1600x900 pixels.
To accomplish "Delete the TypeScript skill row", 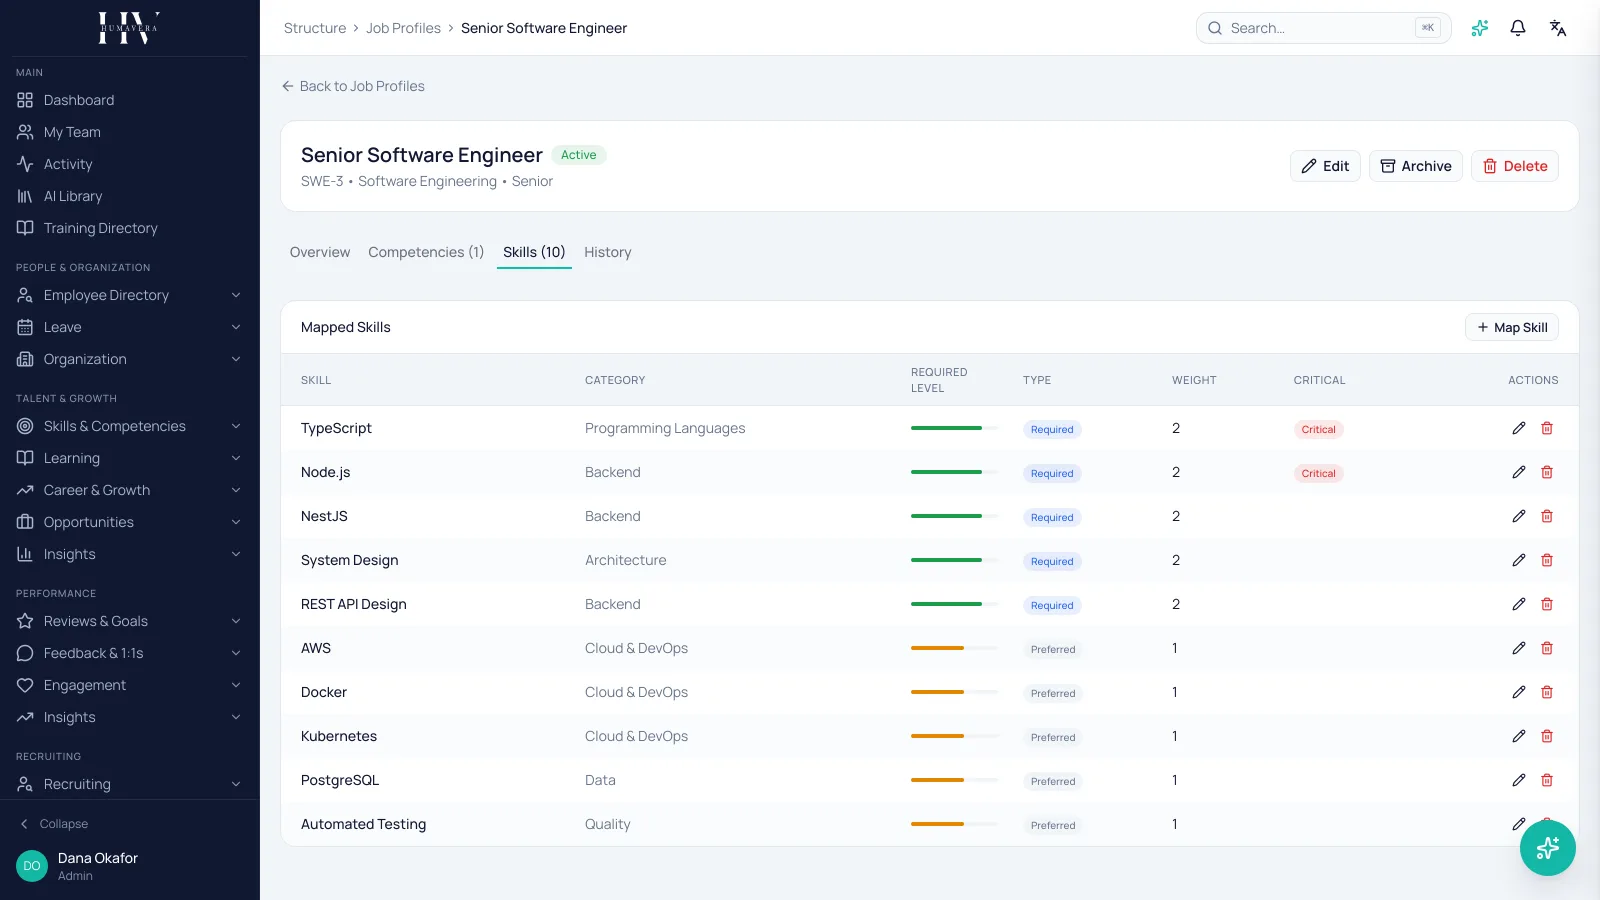I will [x=1547, y=428].
